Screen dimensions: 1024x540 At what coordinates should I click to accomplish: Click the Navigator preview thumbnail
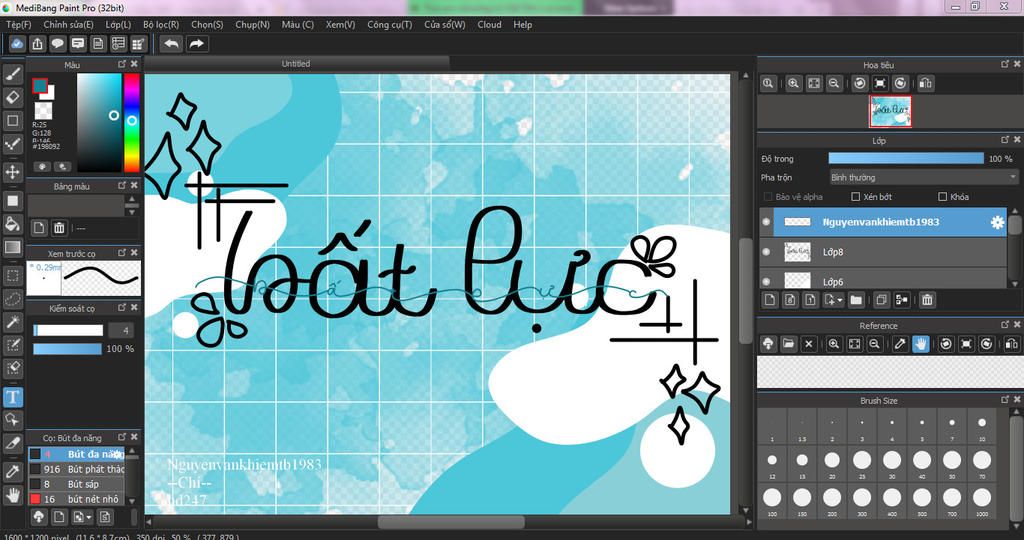point(890,112)
